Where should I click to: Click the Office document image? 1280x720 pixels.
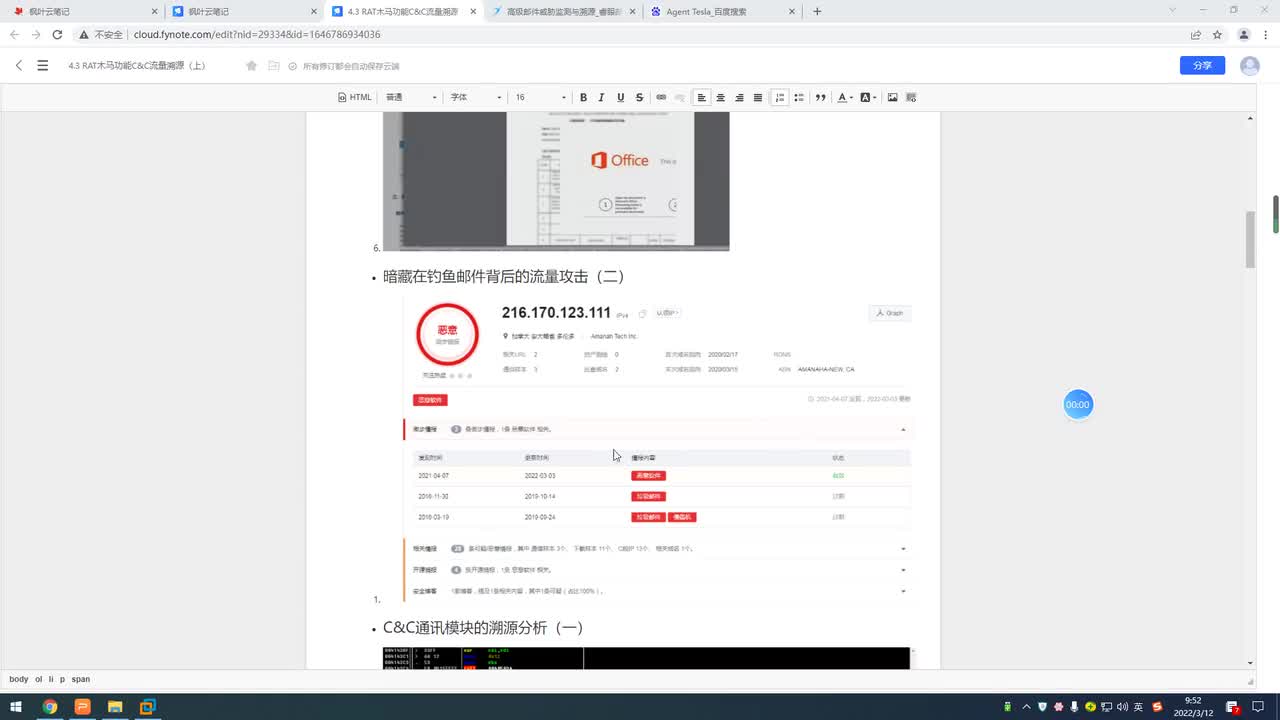[556, 181]
